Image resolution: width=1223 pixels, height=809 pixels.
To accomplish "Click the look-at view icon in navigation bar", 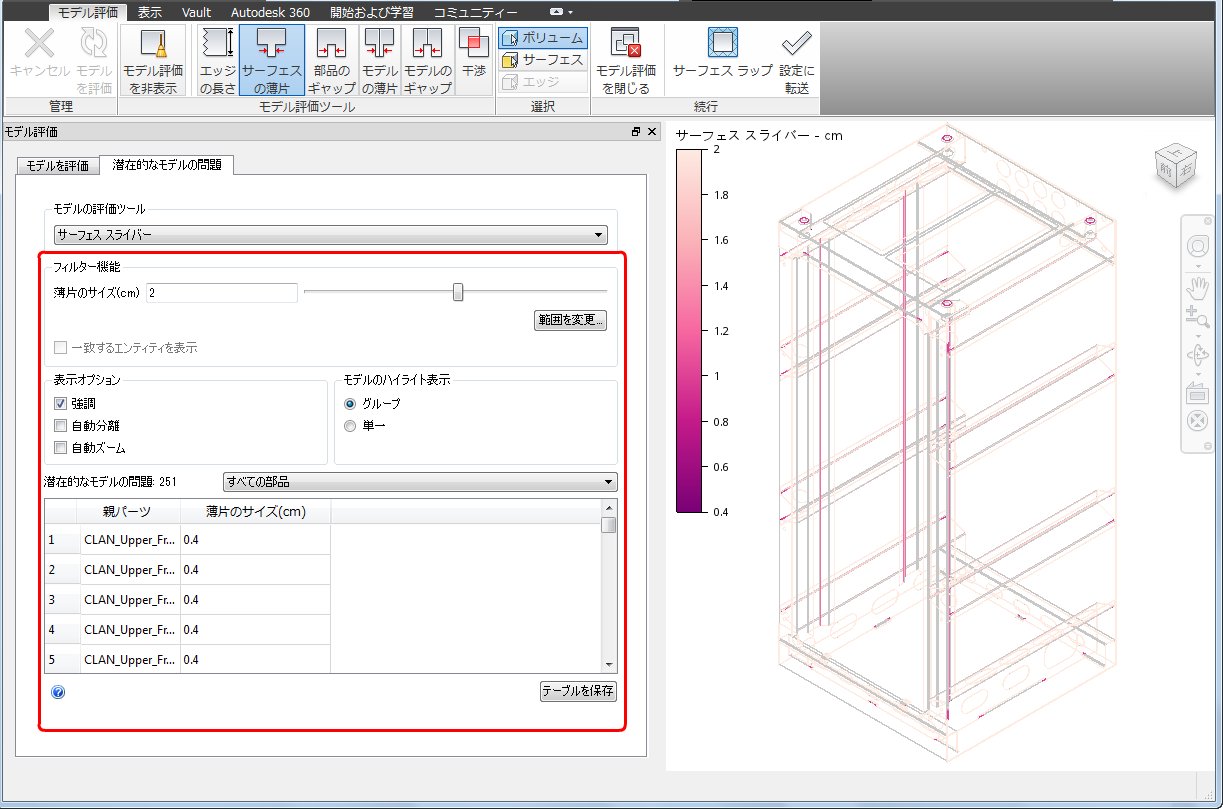I will (x=1197, y=392).
